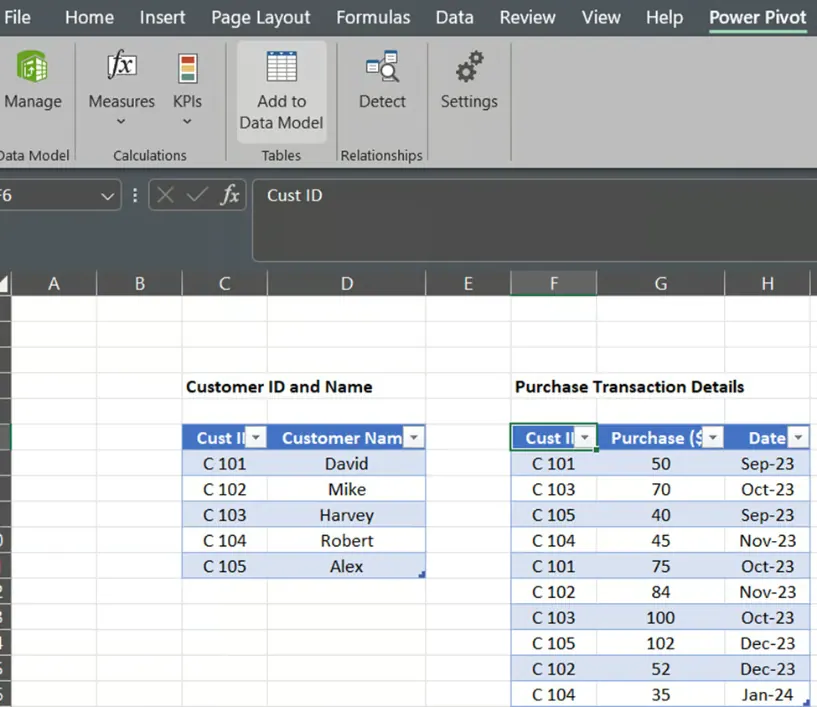The width and height of the screenshot is (817, 707).
Task: Open the Date column filter dropdown
Action: click(x=798, y=437)
